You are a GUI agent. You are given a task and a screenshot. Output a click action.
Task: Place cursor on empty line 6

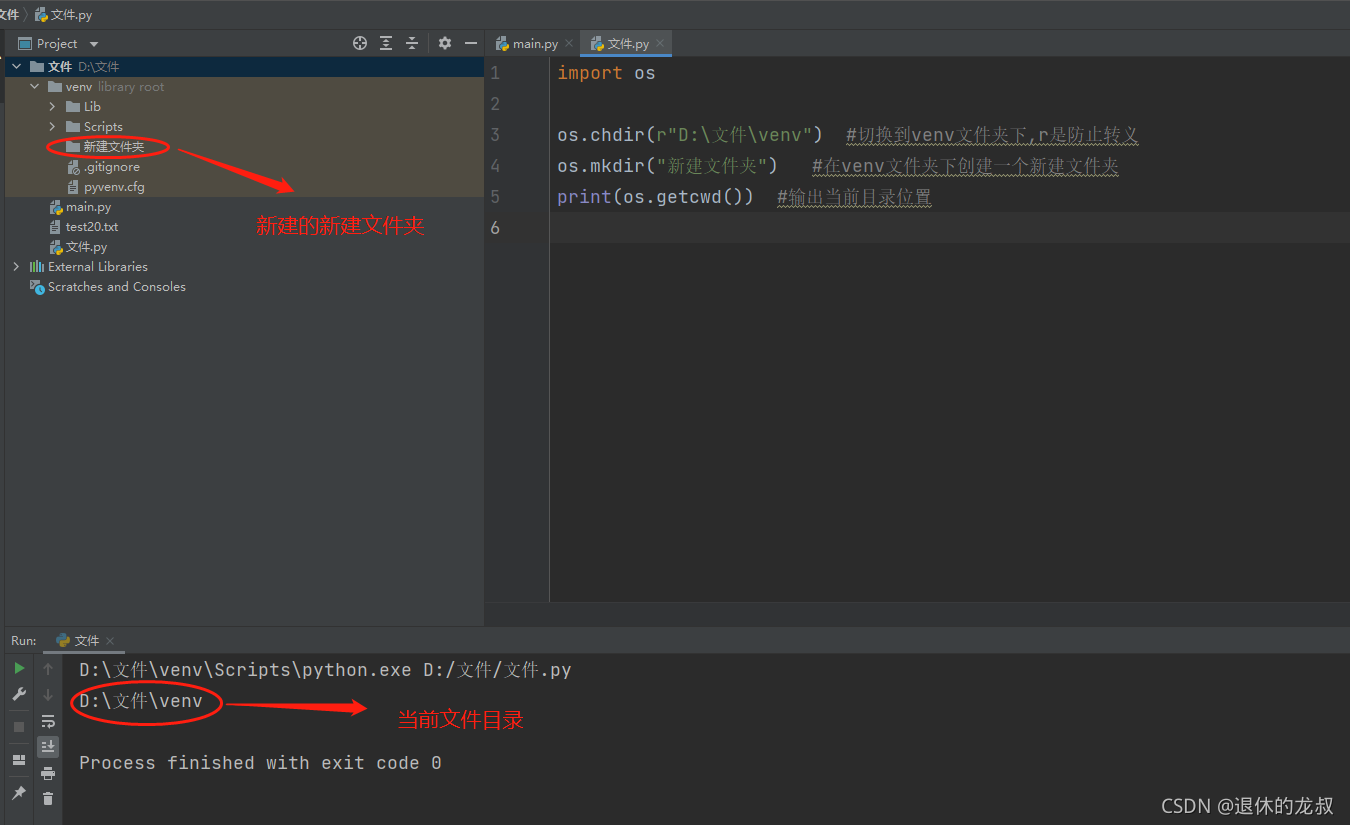click(x=948, y=228)
